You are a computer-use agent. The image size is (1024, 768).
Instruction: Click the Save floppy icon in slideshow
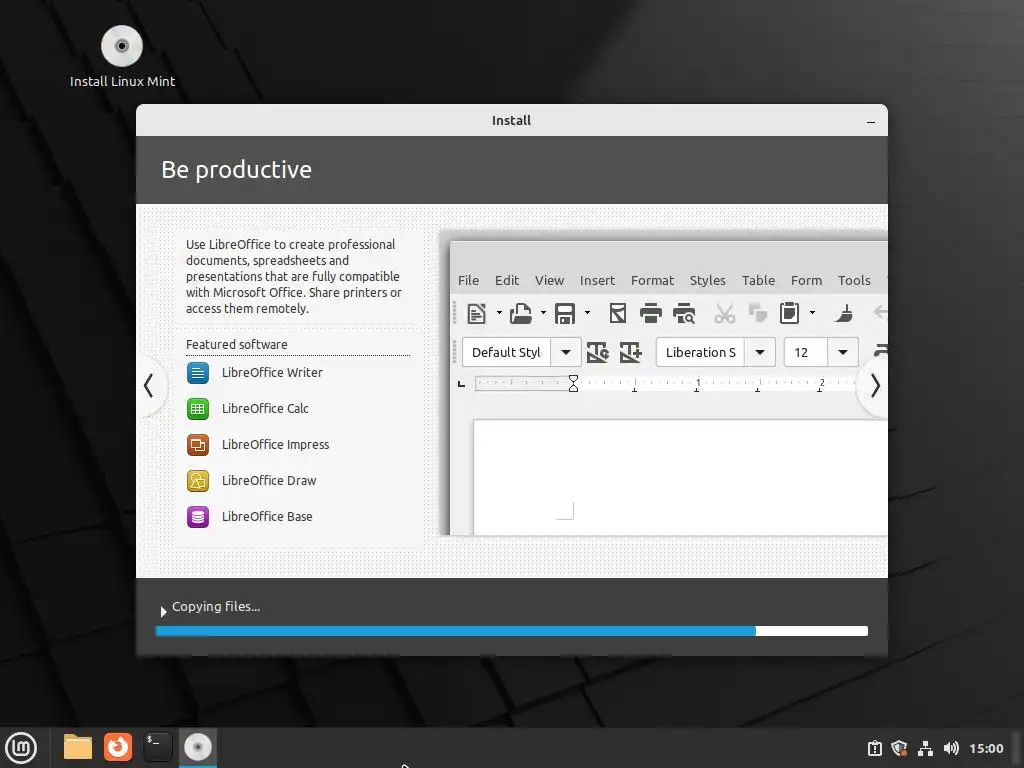[565, 313]
